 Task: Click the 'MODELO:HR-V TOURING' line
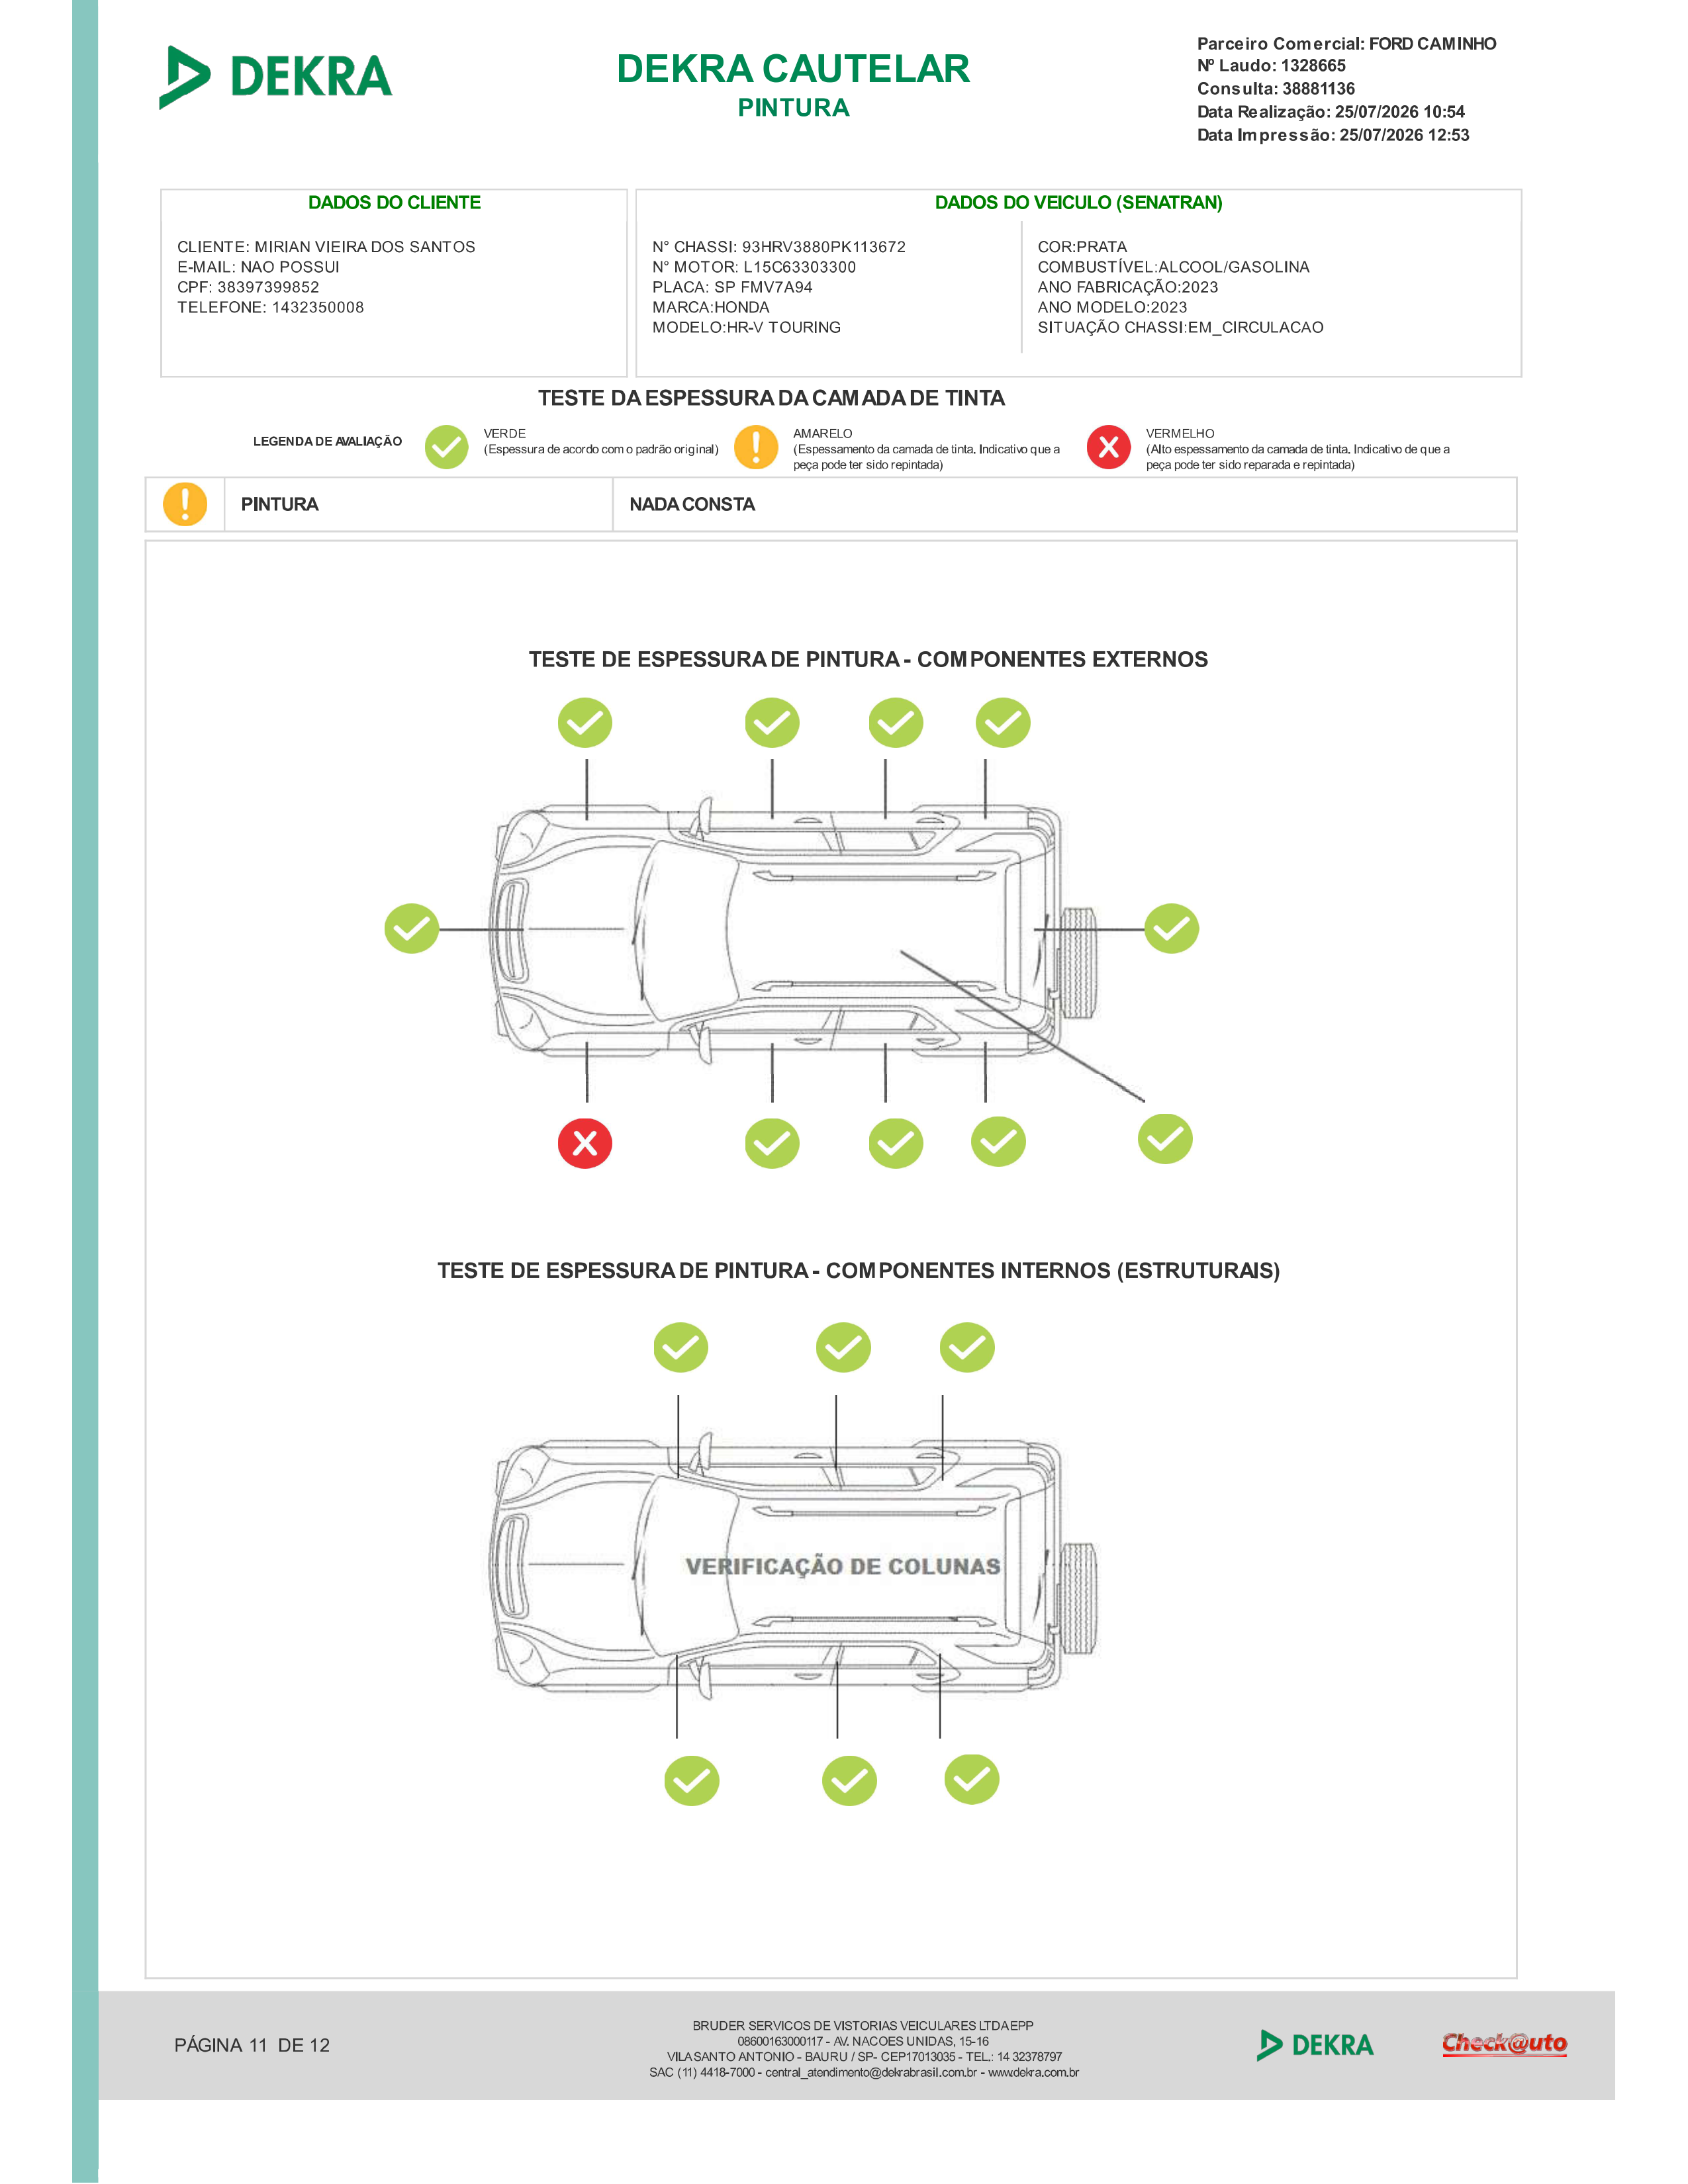(x=746, y=327)
